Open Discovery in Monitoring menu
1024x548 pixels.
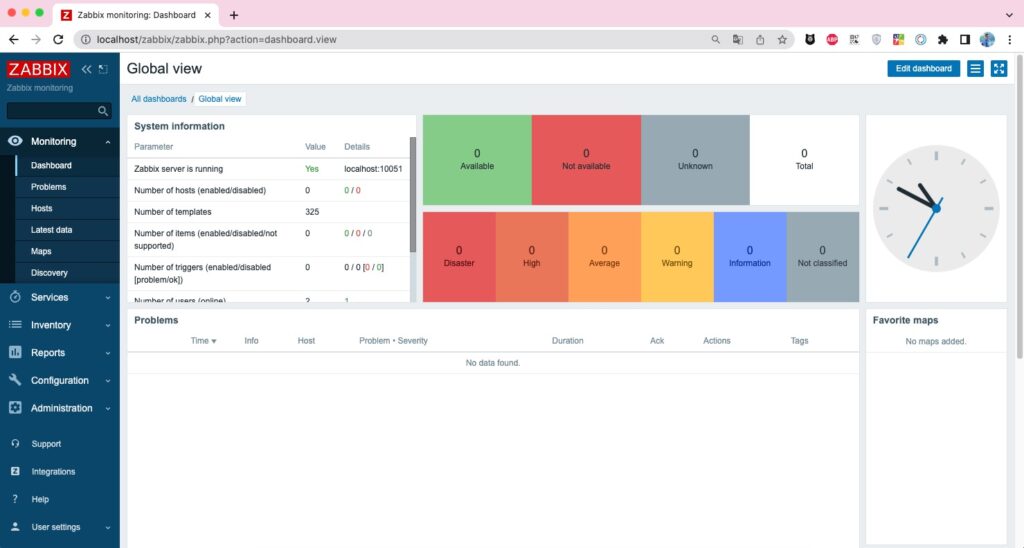[49, 273]
